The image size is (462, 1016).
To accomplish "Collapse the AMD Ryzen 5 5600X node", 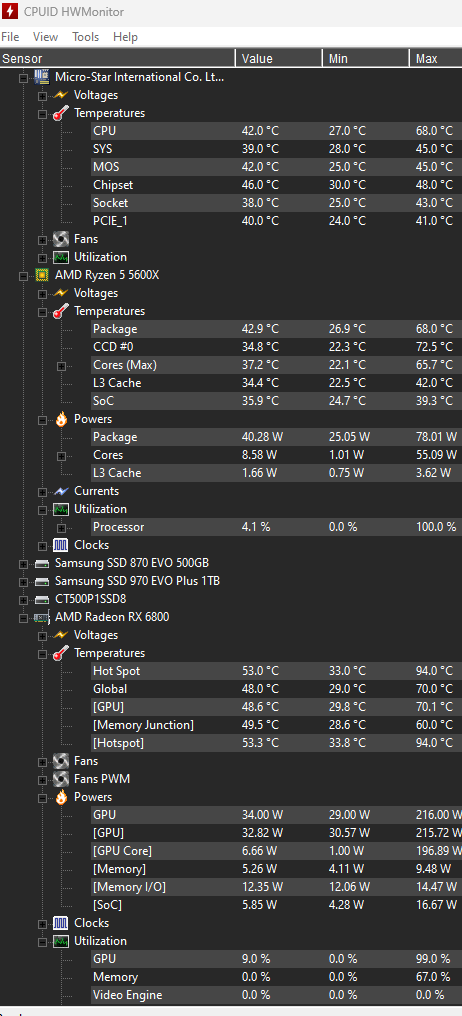I will coord(24,275).
